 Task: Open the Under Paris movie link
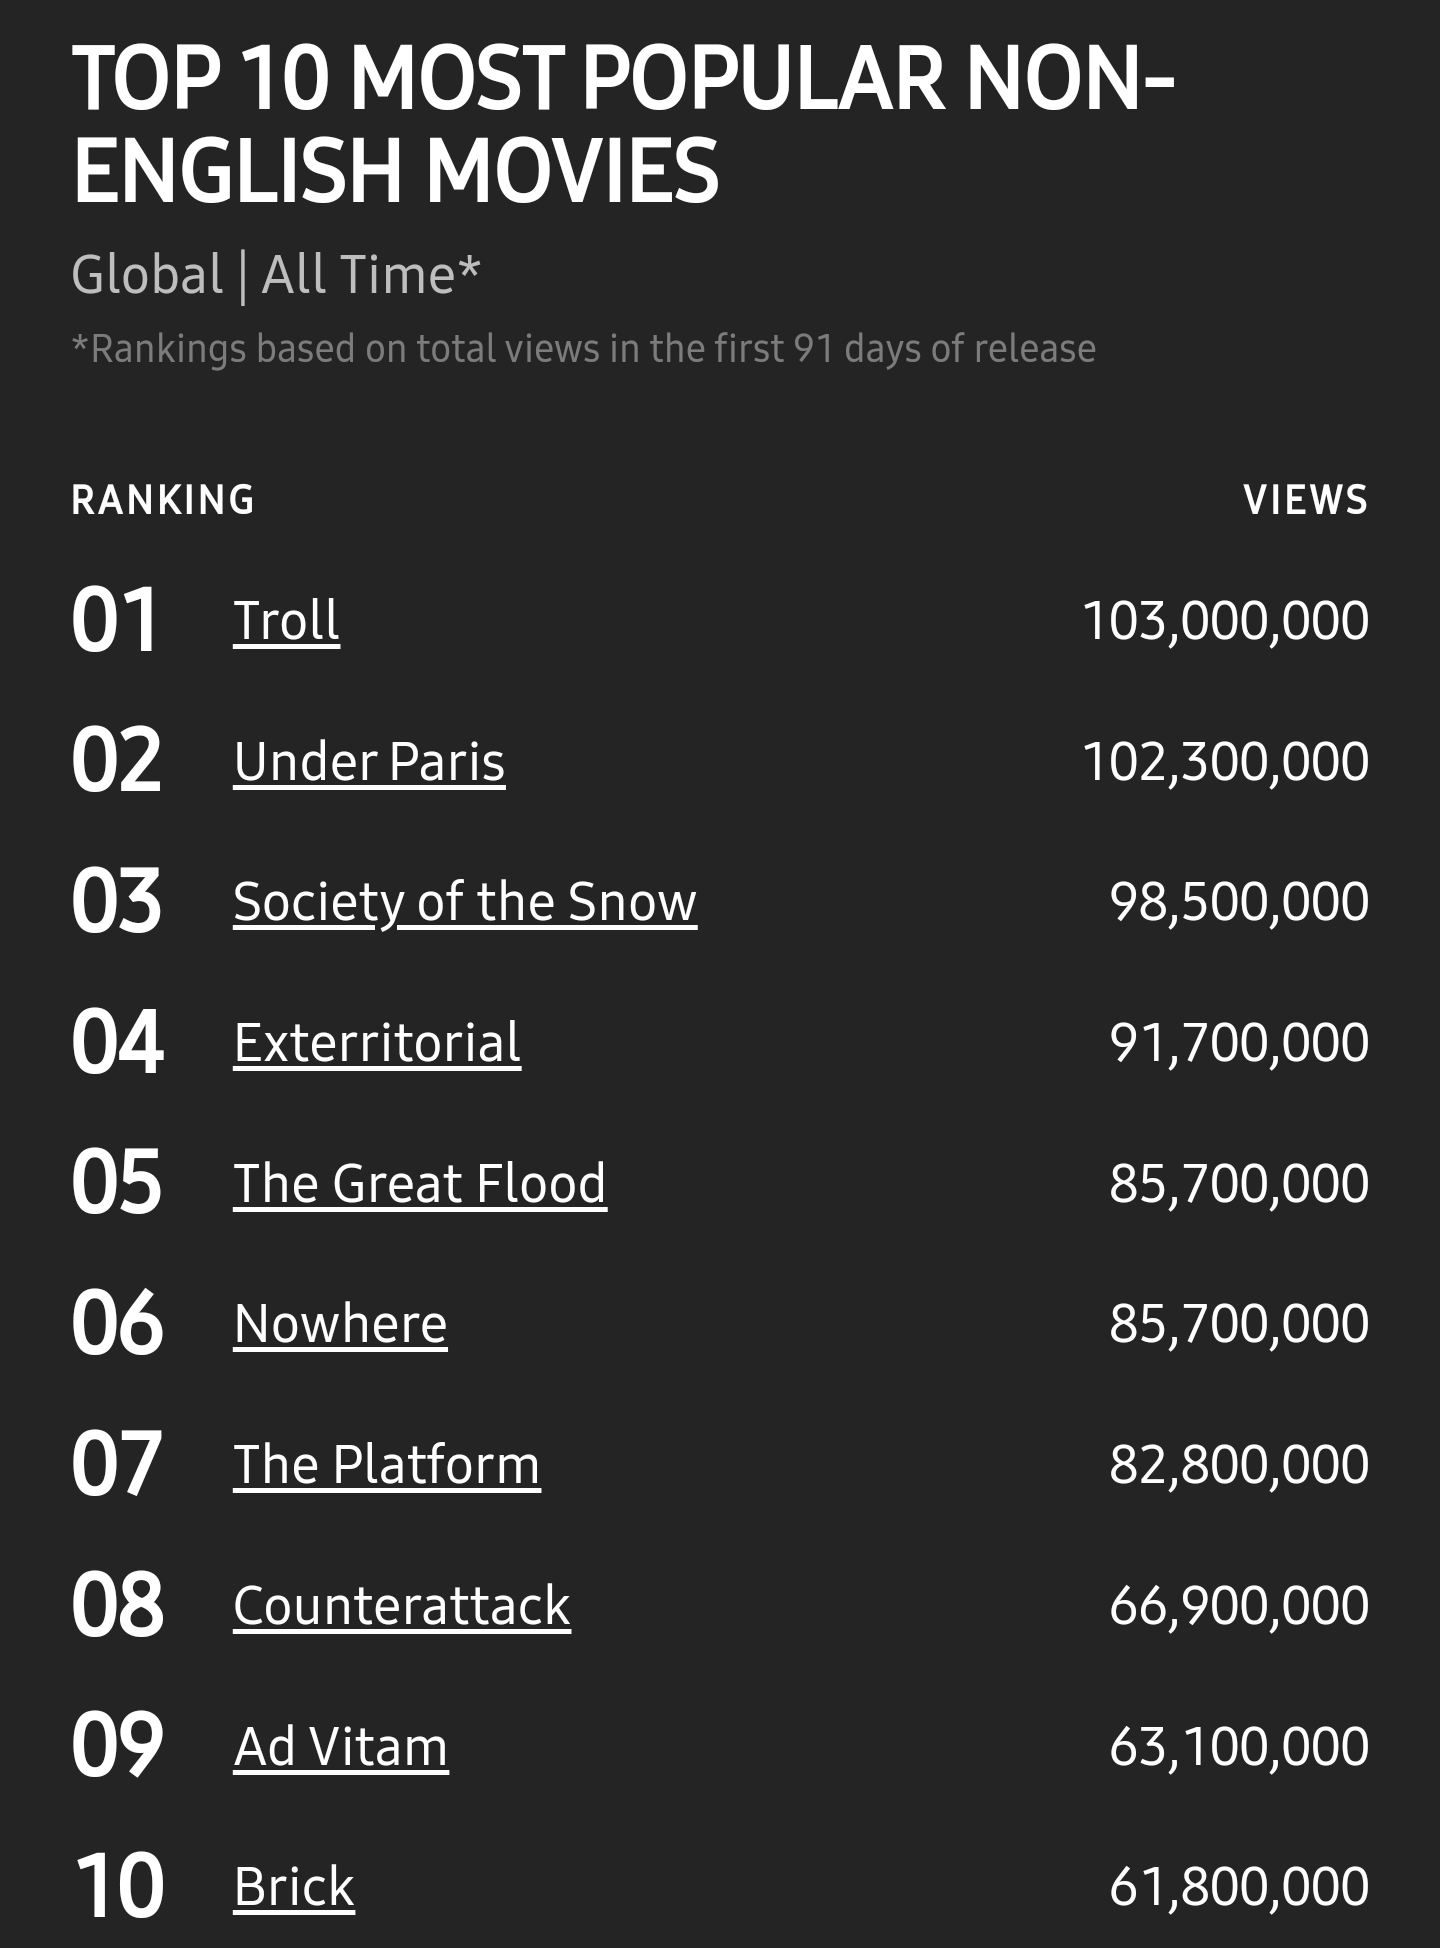369,762
